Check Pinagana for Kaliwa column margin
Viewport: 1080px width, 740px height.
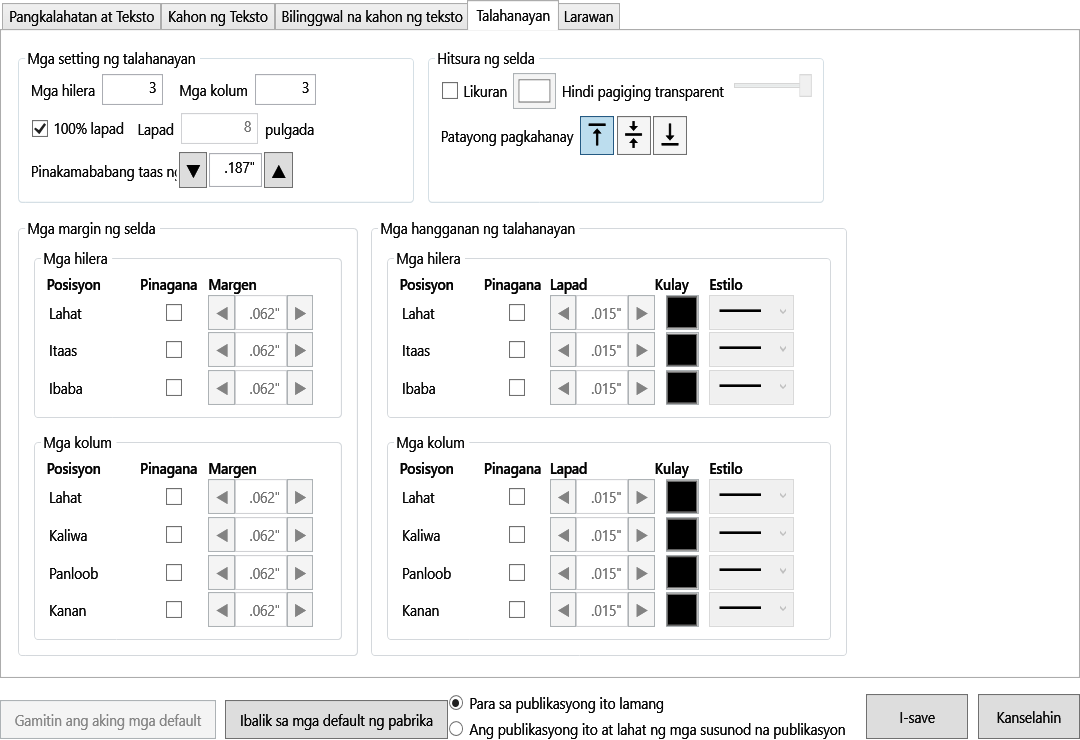click(x=174, y=535)
